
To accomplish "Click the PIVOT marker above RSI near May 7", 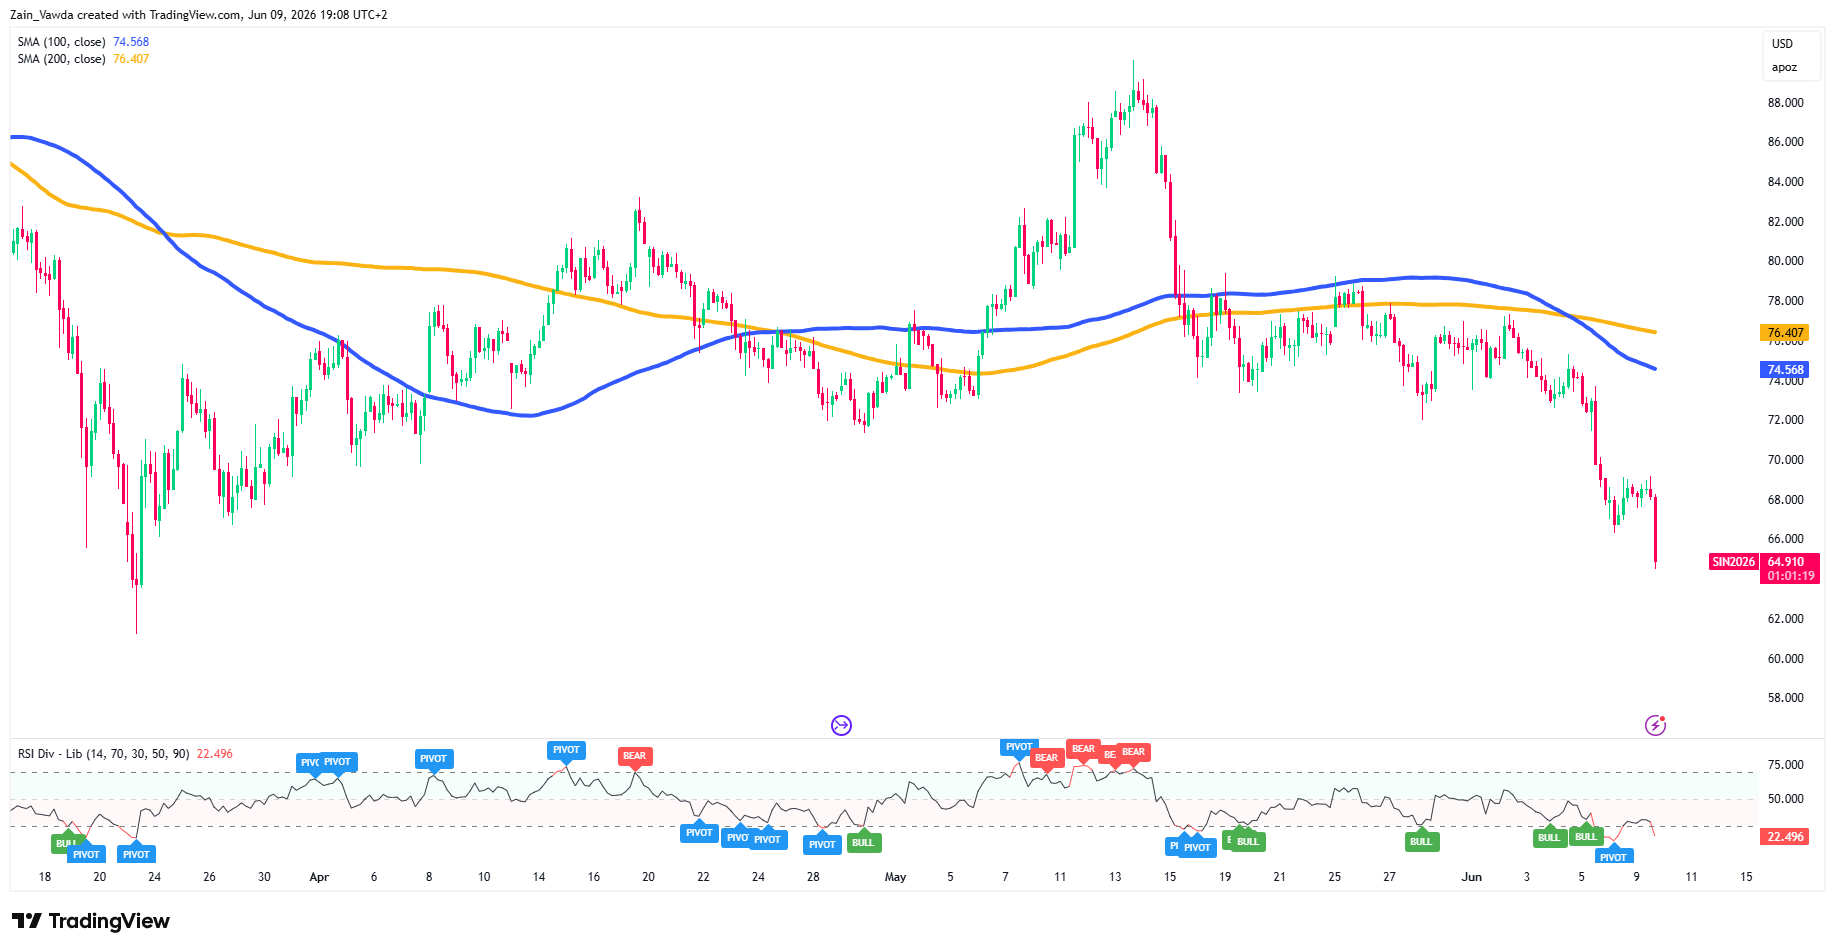I will click(1019, 747).
